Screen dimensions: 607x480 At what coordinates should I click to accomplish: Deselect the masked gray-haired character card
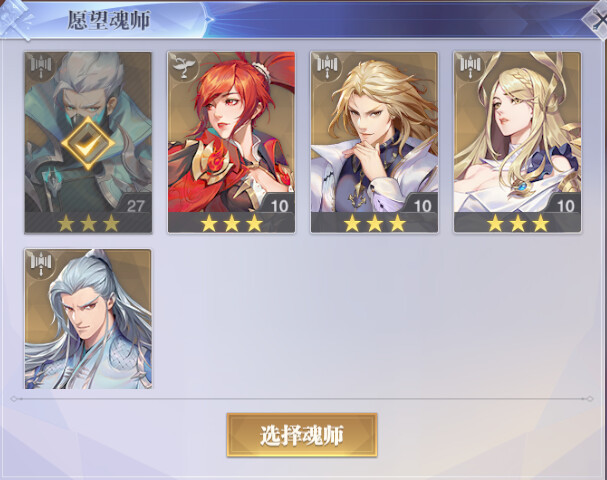coord(88,142)
